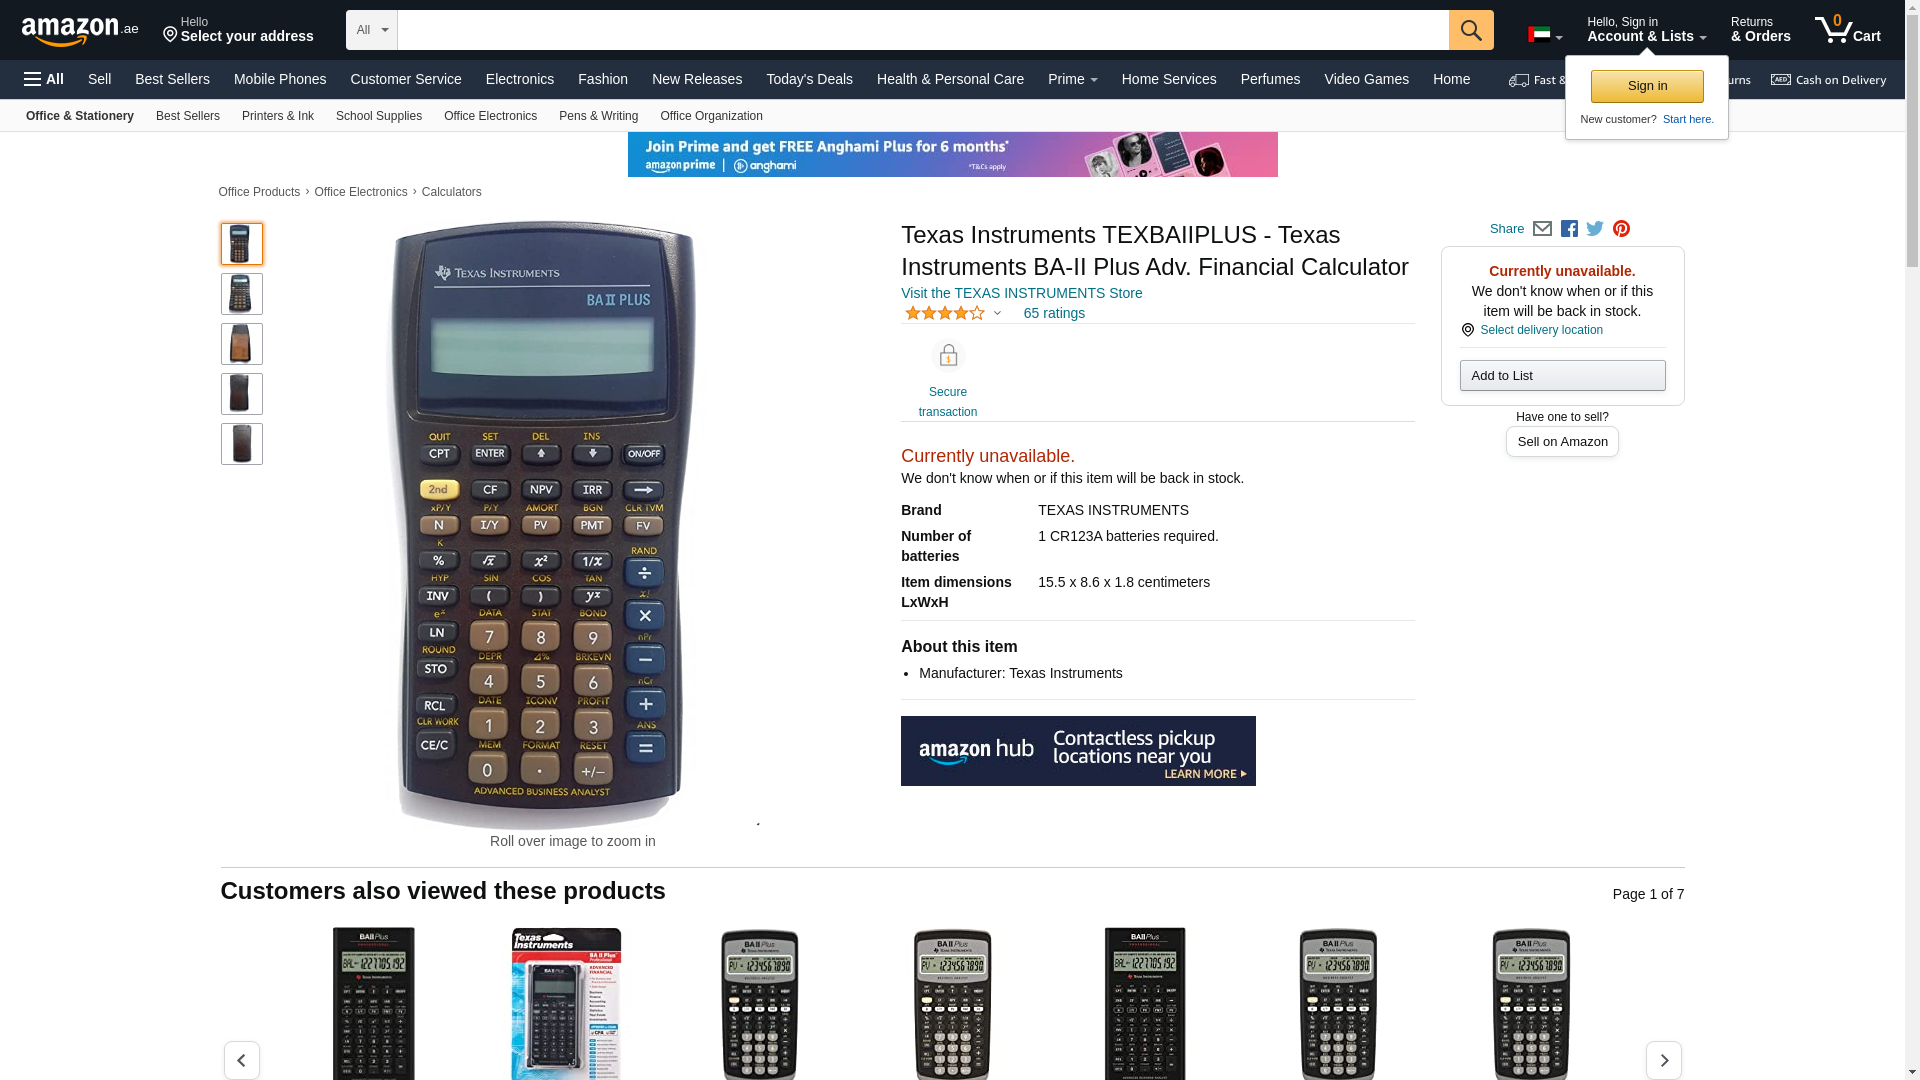Share product on Facebook icon

(x=1569, y=229)
